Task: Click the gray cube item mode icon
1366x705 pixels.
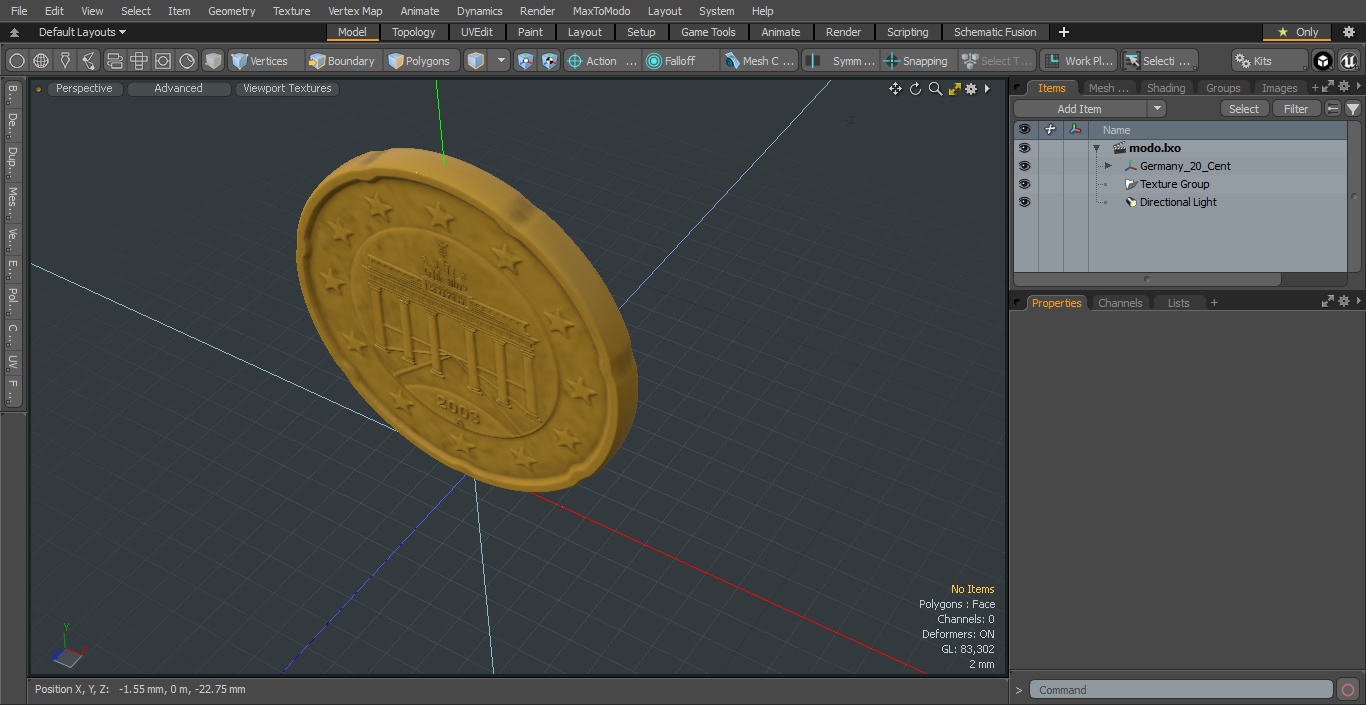Action: [212, 61]
